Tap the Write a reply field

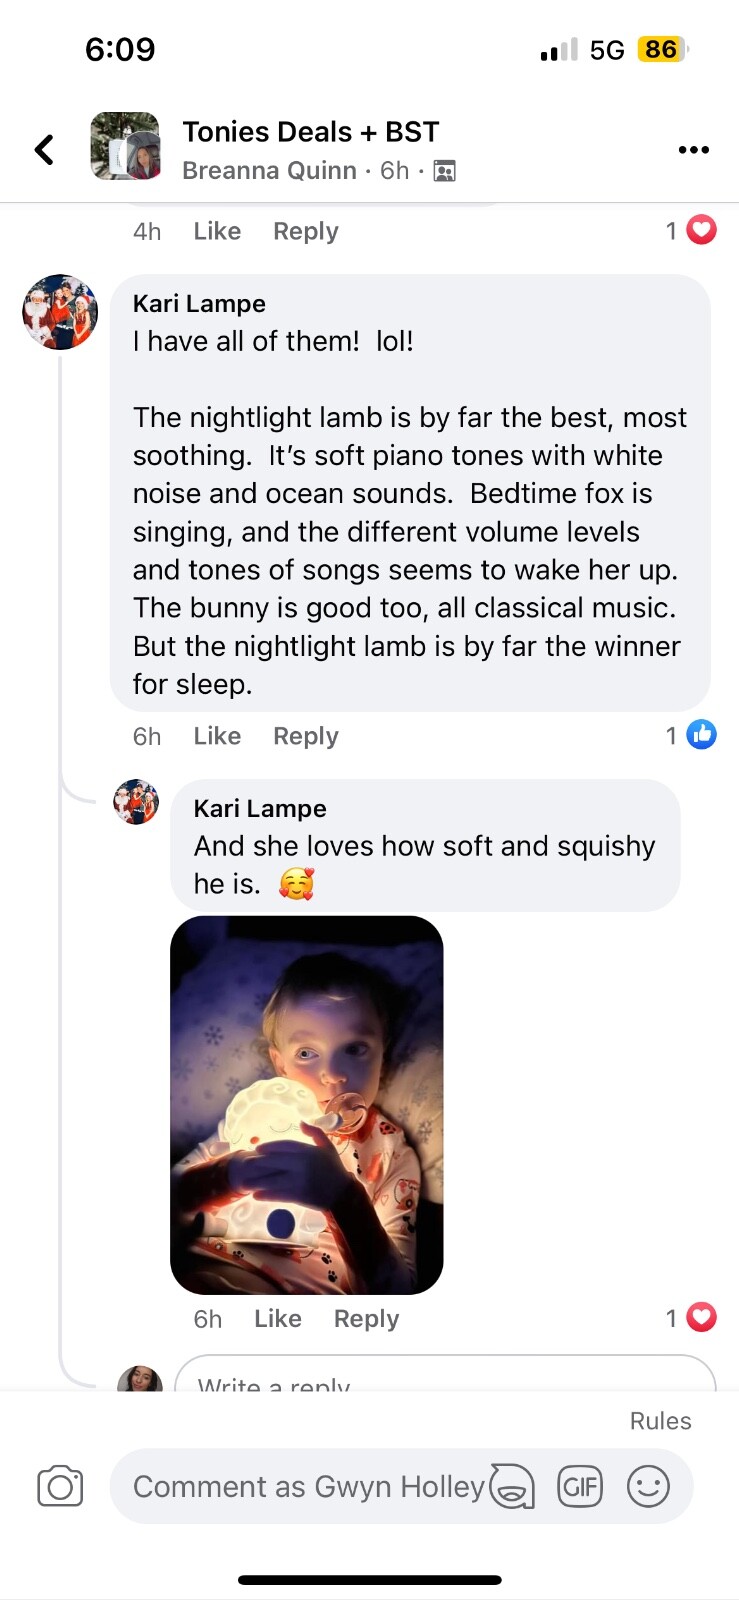(x=446, y=1374)
